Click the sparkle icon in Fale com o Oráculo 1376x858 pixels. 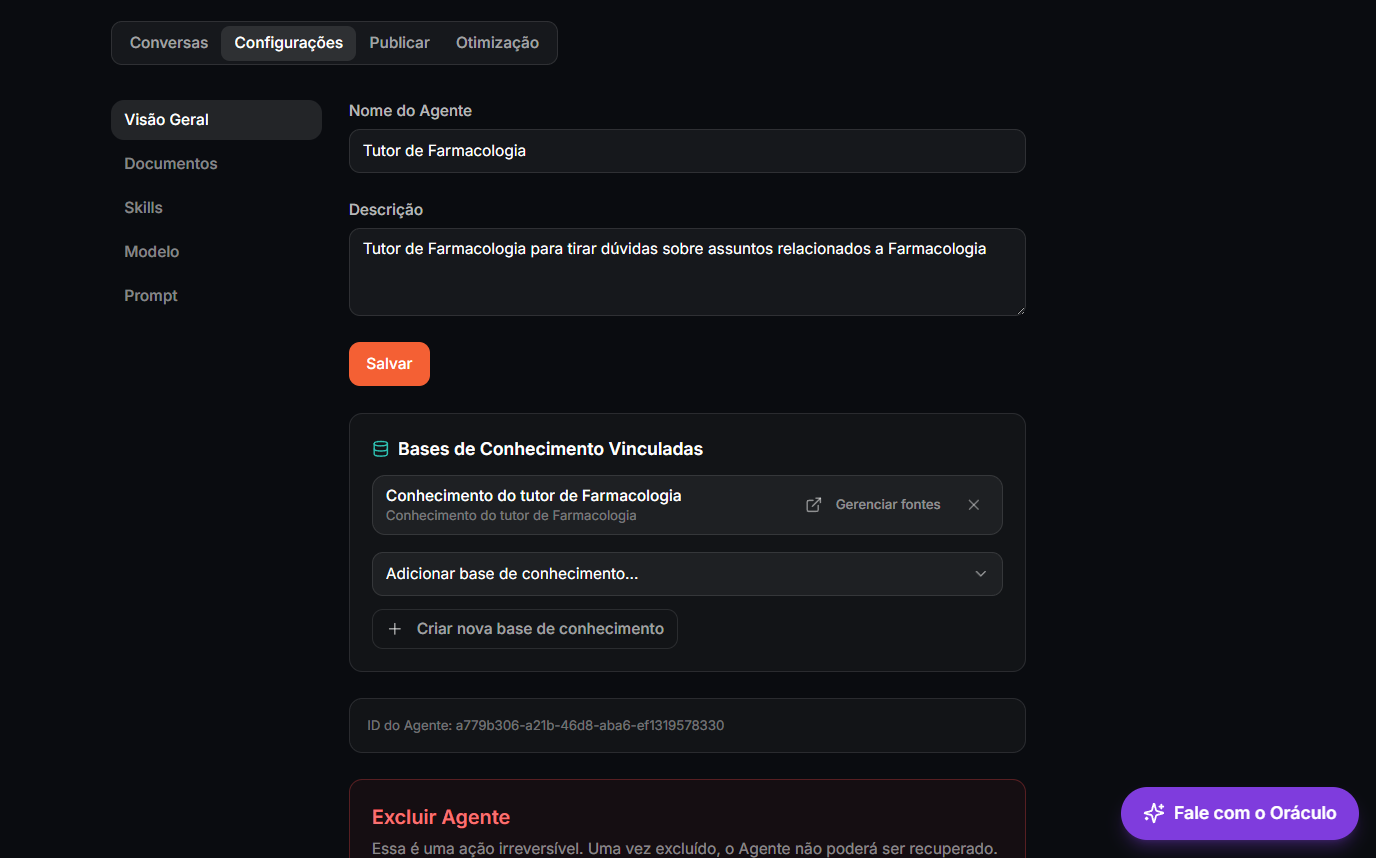click(x=1154, y=813)
